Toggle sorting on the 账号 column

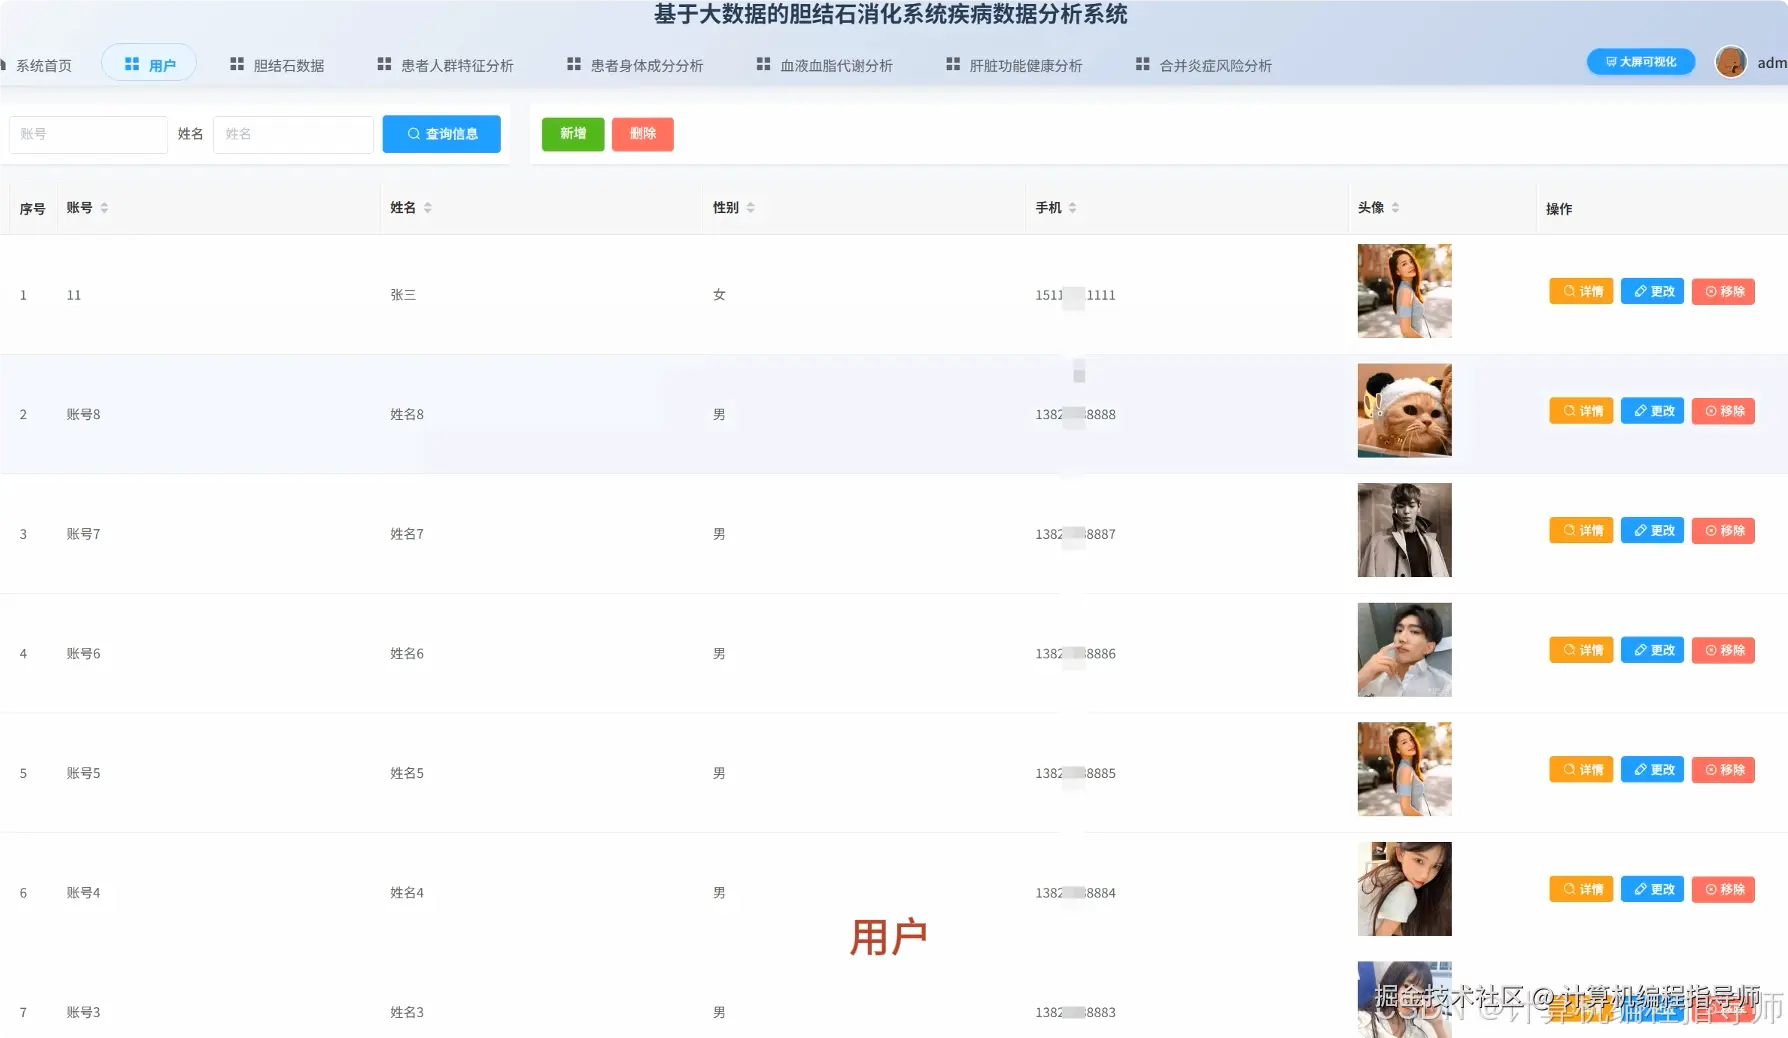pos(104,207)
